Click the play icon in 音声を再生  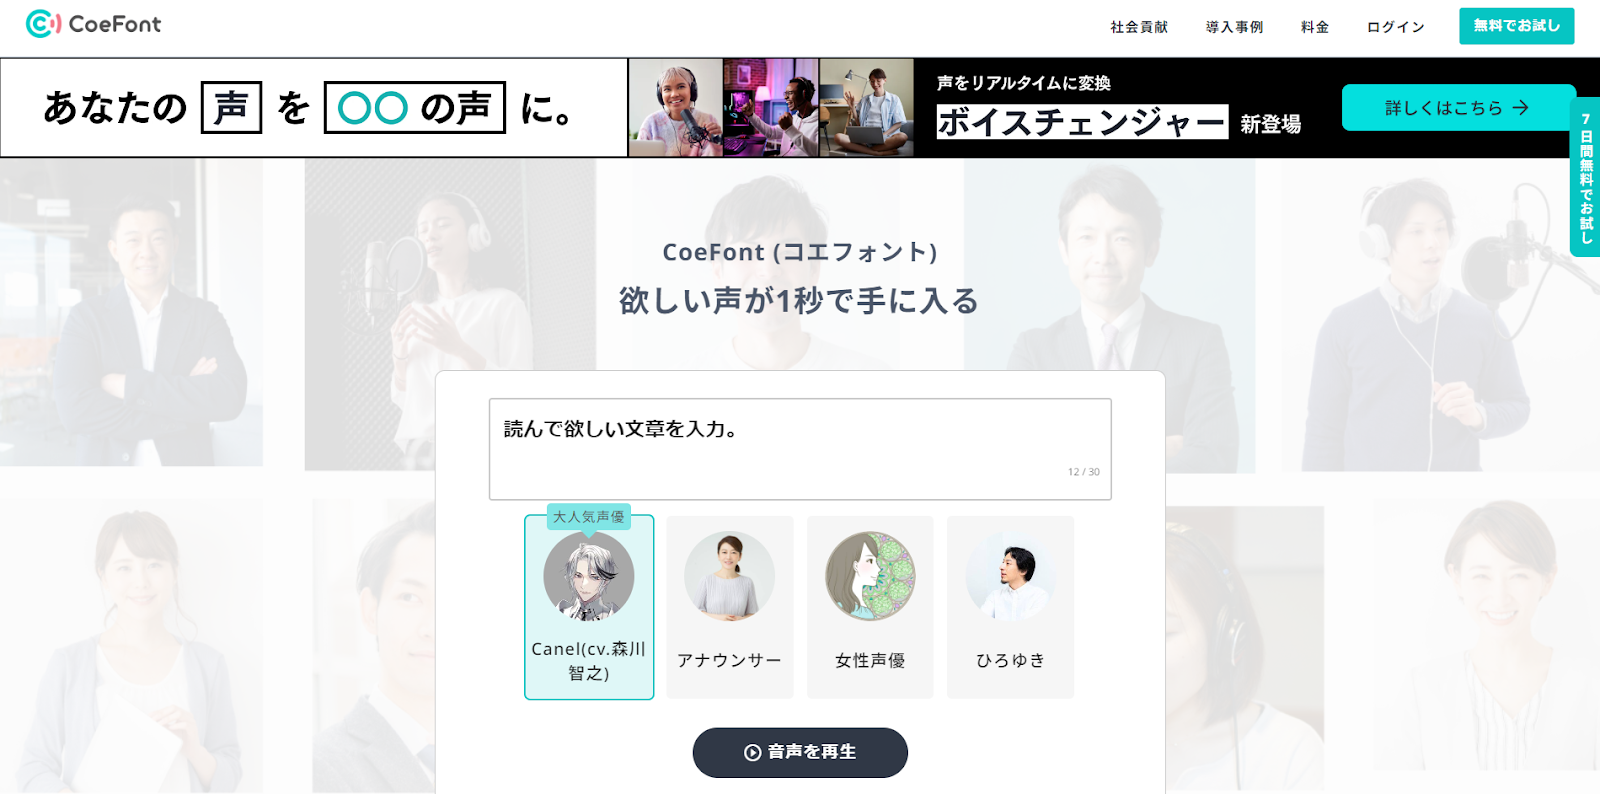point(752,753)
